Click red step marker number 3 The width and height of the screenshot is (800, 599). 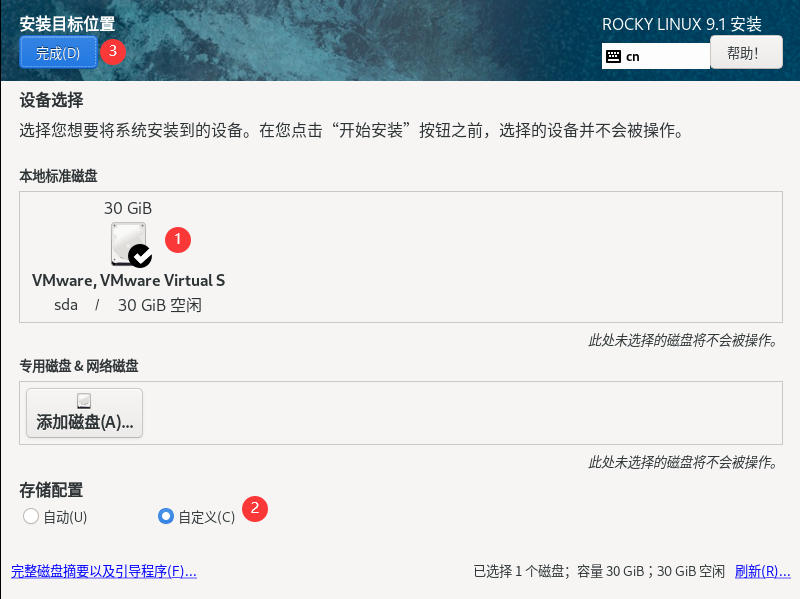click(113, 51)
